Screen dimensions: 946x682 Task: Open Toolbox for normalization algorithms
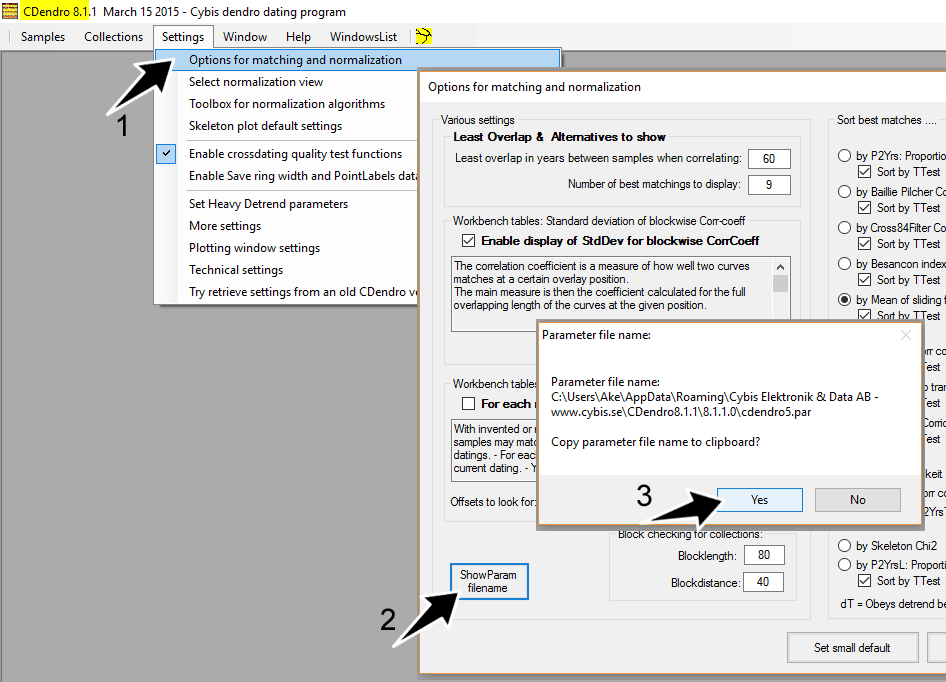[286, 104]
